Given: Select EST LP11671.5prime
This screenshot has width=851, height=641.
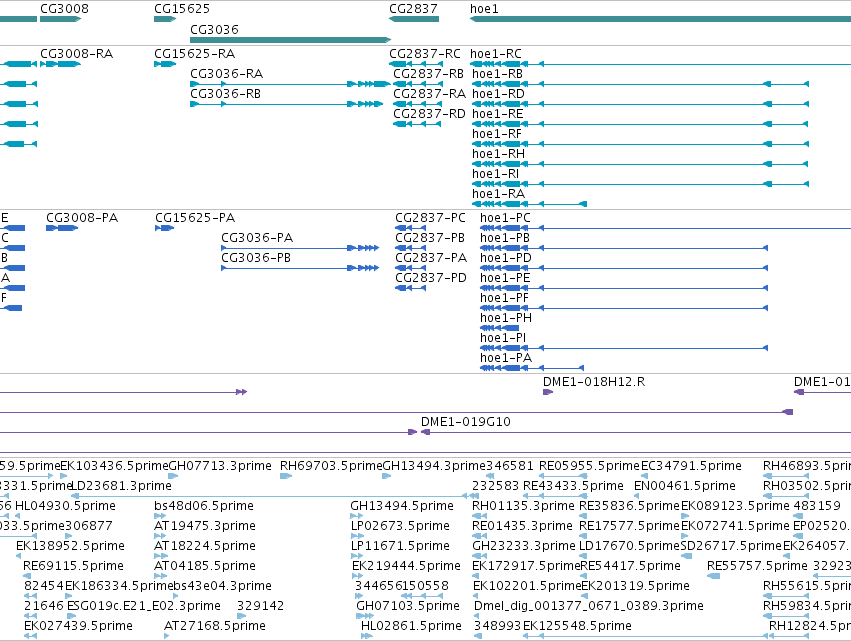Looking at the screenshot, I should tap(400, 546).
